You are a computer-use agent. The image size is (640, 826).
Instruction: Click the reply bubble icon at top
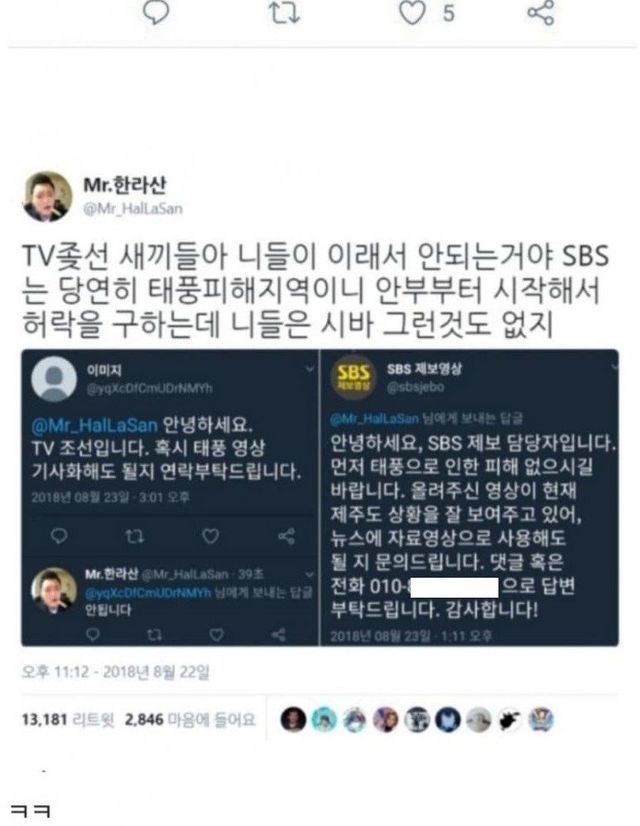[156, 12]
